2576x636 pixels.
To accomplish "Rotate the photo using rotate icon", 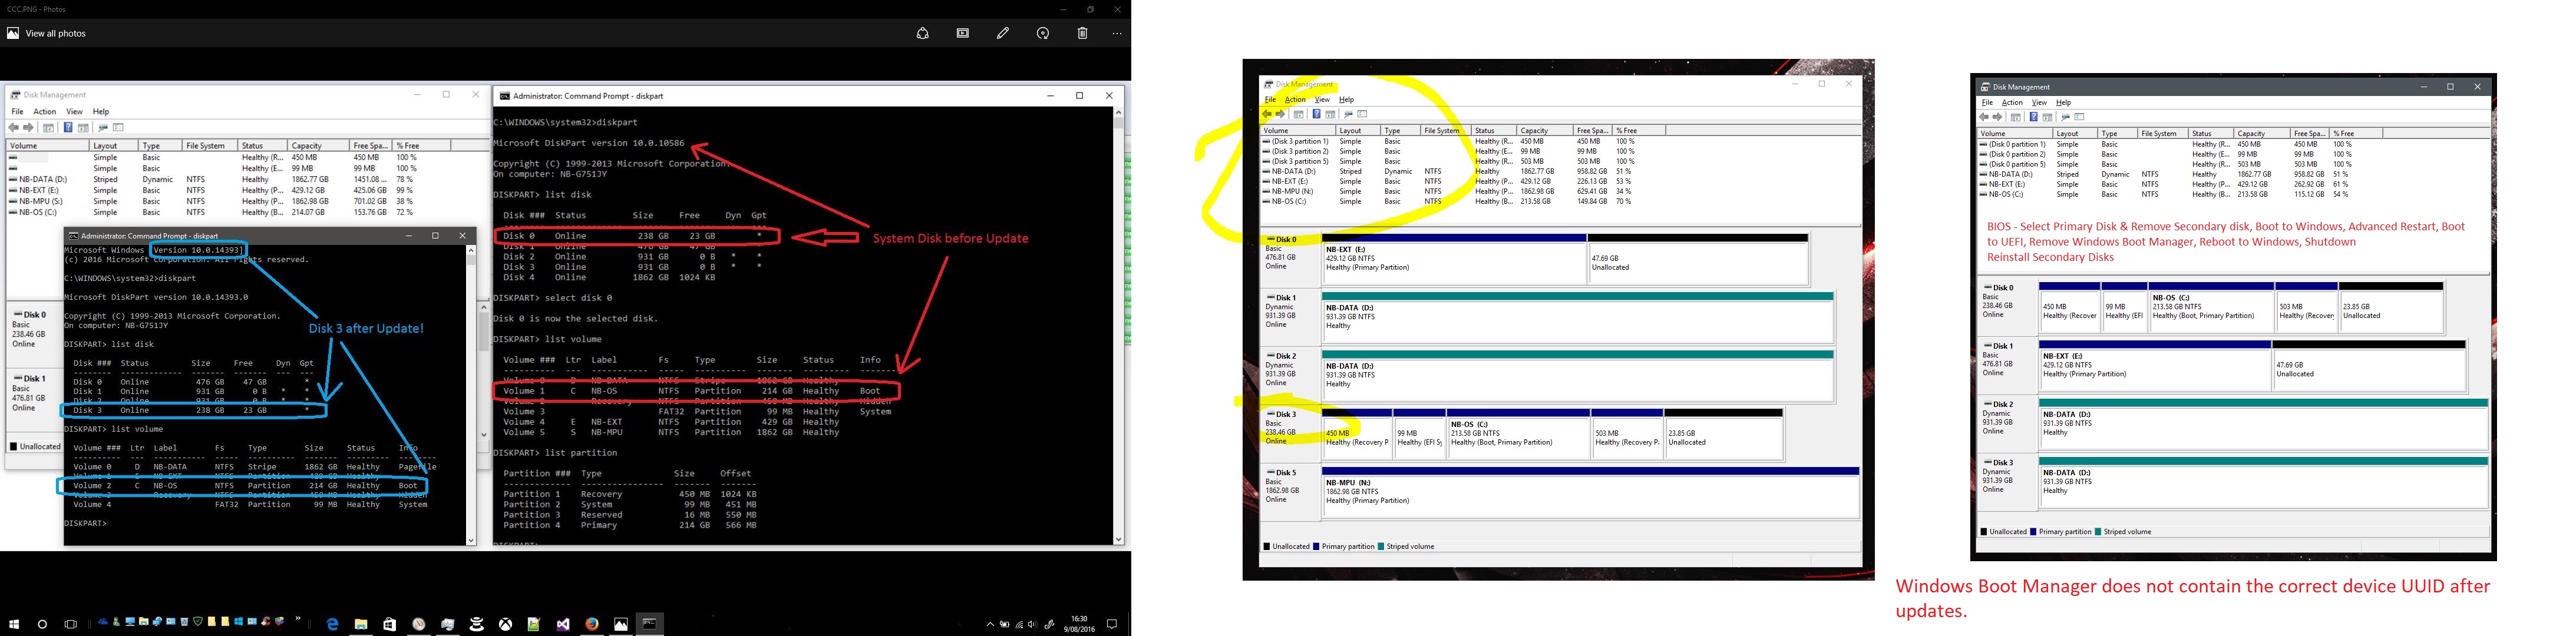I will (x=1042, y=33).
